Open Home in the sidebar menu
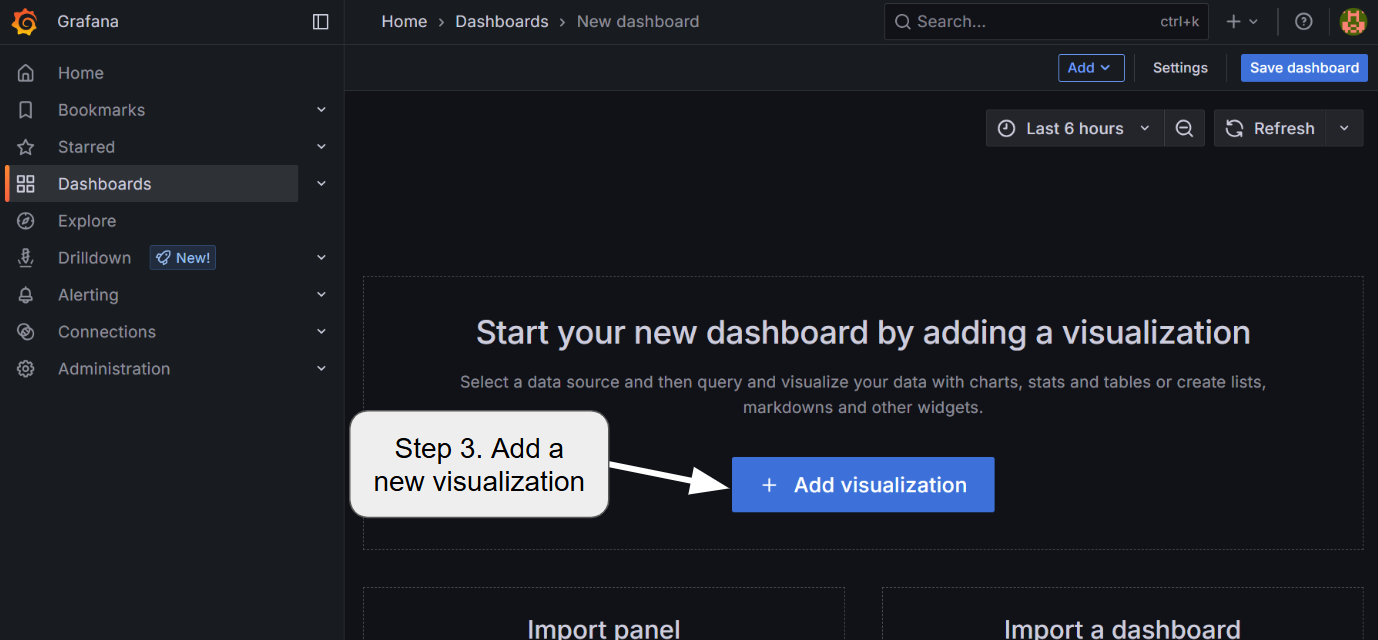Viewport: 1378px width, 640px height. 81,73
